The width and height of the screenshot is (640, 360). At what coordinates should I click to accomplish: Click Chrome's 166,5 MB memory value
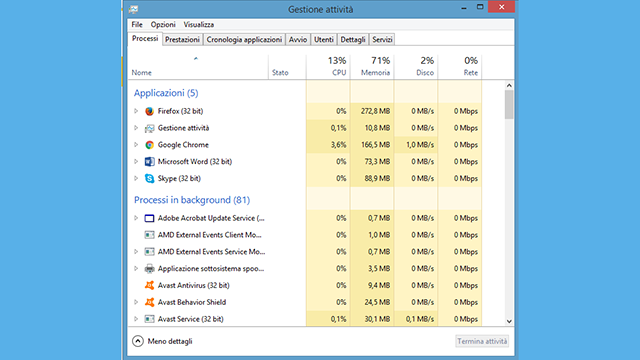click(376, 145)
